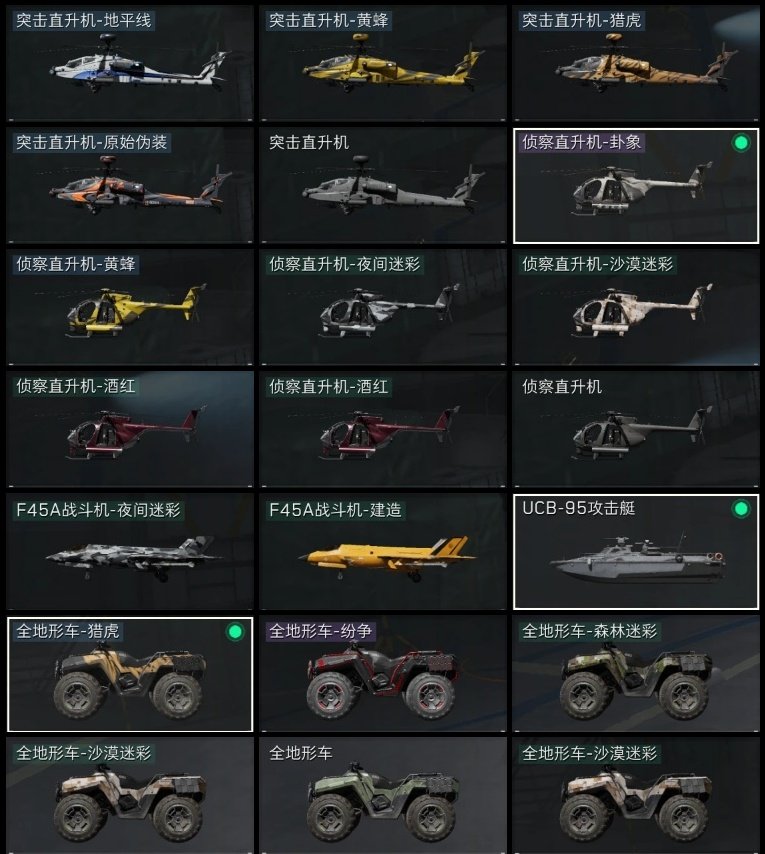Choose the default gray 突击直升机 card
Screen dimensions: 765x854
[x=383, y=186]
